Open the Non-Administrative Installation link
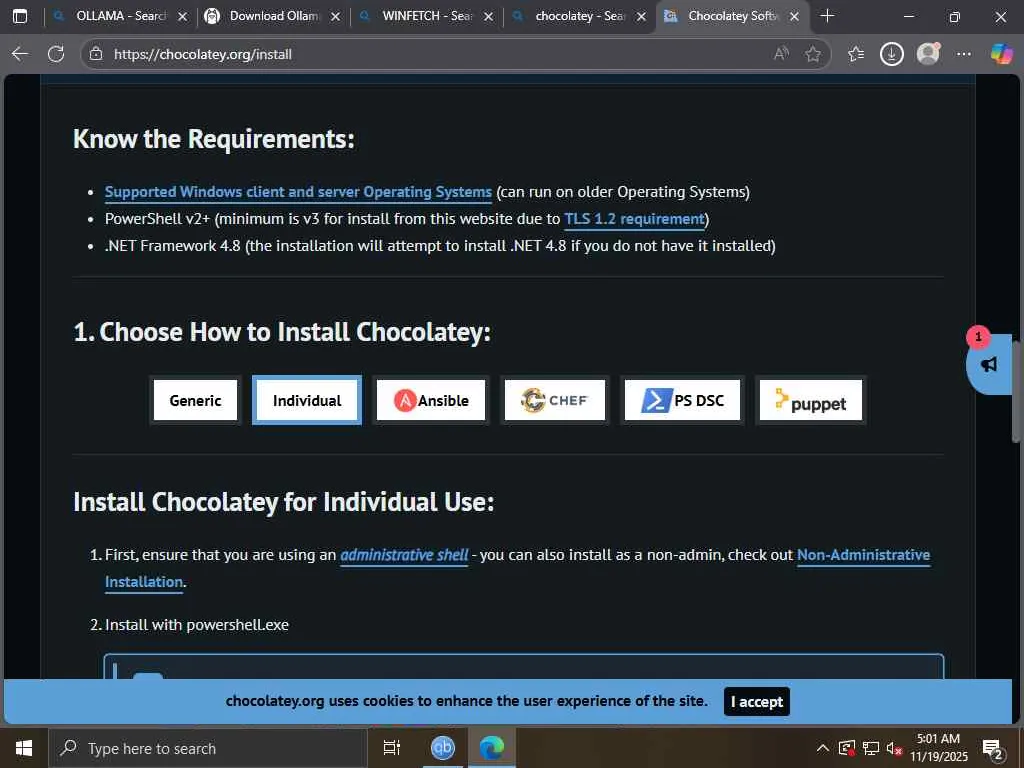 [863, 555]
